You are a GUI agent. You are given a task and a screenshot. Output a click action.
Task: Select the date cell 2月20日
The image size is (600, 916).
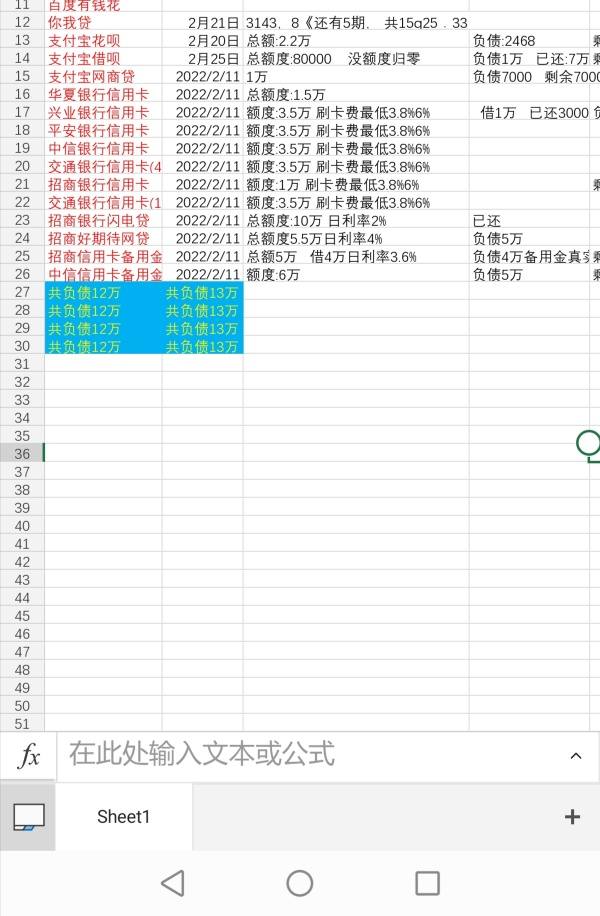coord(203,41)
